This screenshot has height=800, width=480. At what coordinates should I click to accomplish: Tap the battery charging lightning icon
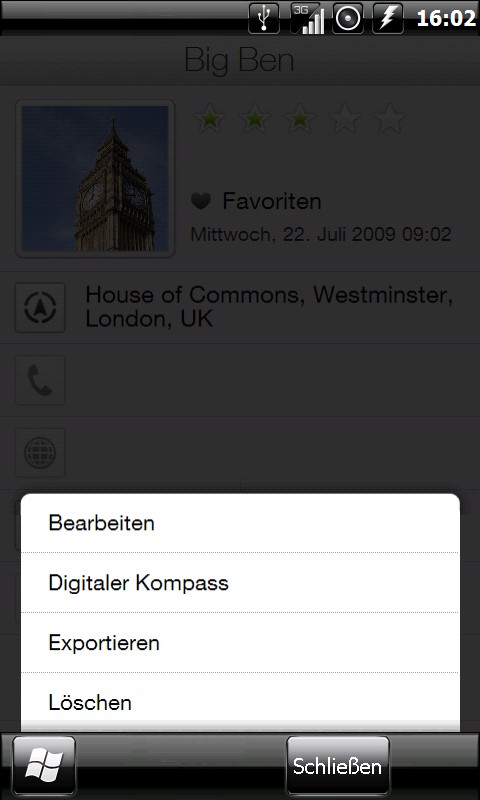[x=388, y=18]
